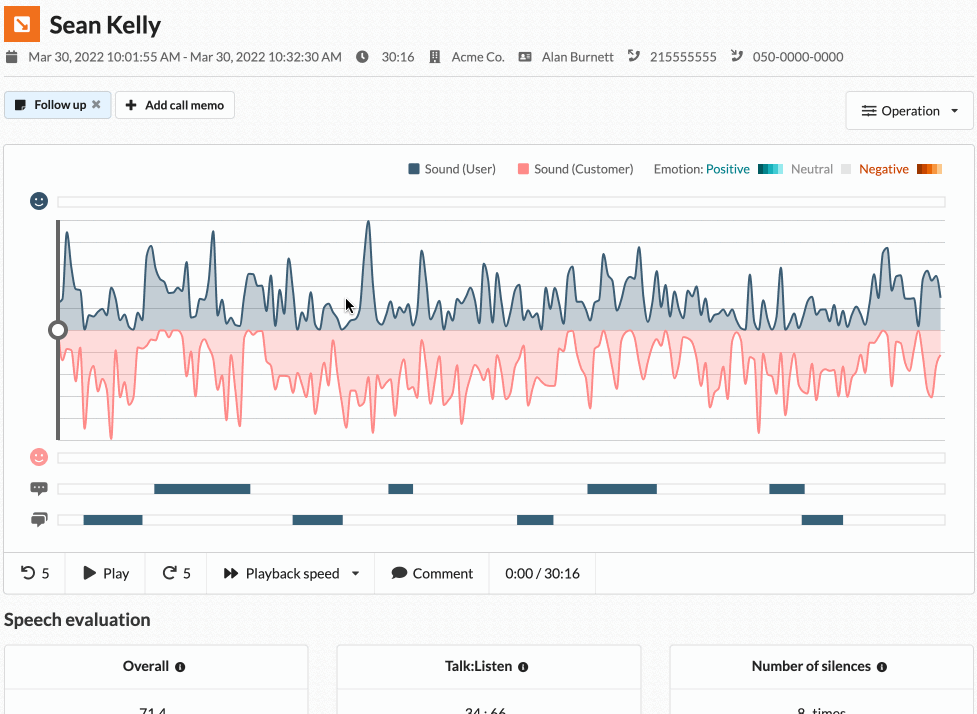
Task: Click the Comment button
Action: tap(432, 573)
